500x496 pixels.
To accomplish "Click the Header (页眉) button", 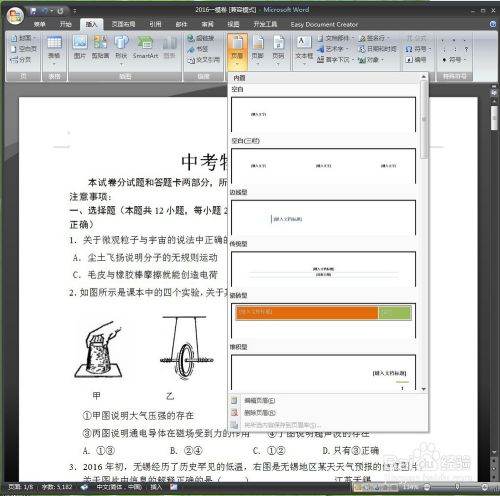I will [x=237, y=51].
